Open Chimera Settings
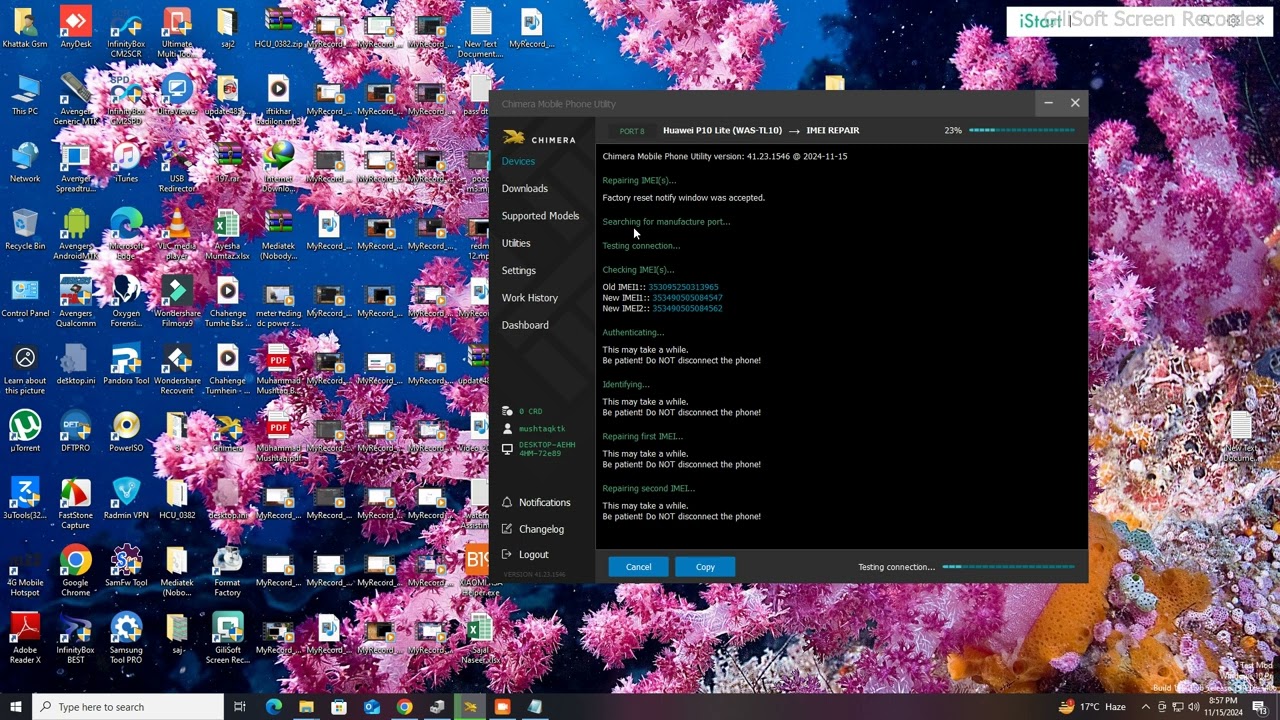The height and width of the screenshot is (720, 1280). pyautogui.click(x=518, y=270)
